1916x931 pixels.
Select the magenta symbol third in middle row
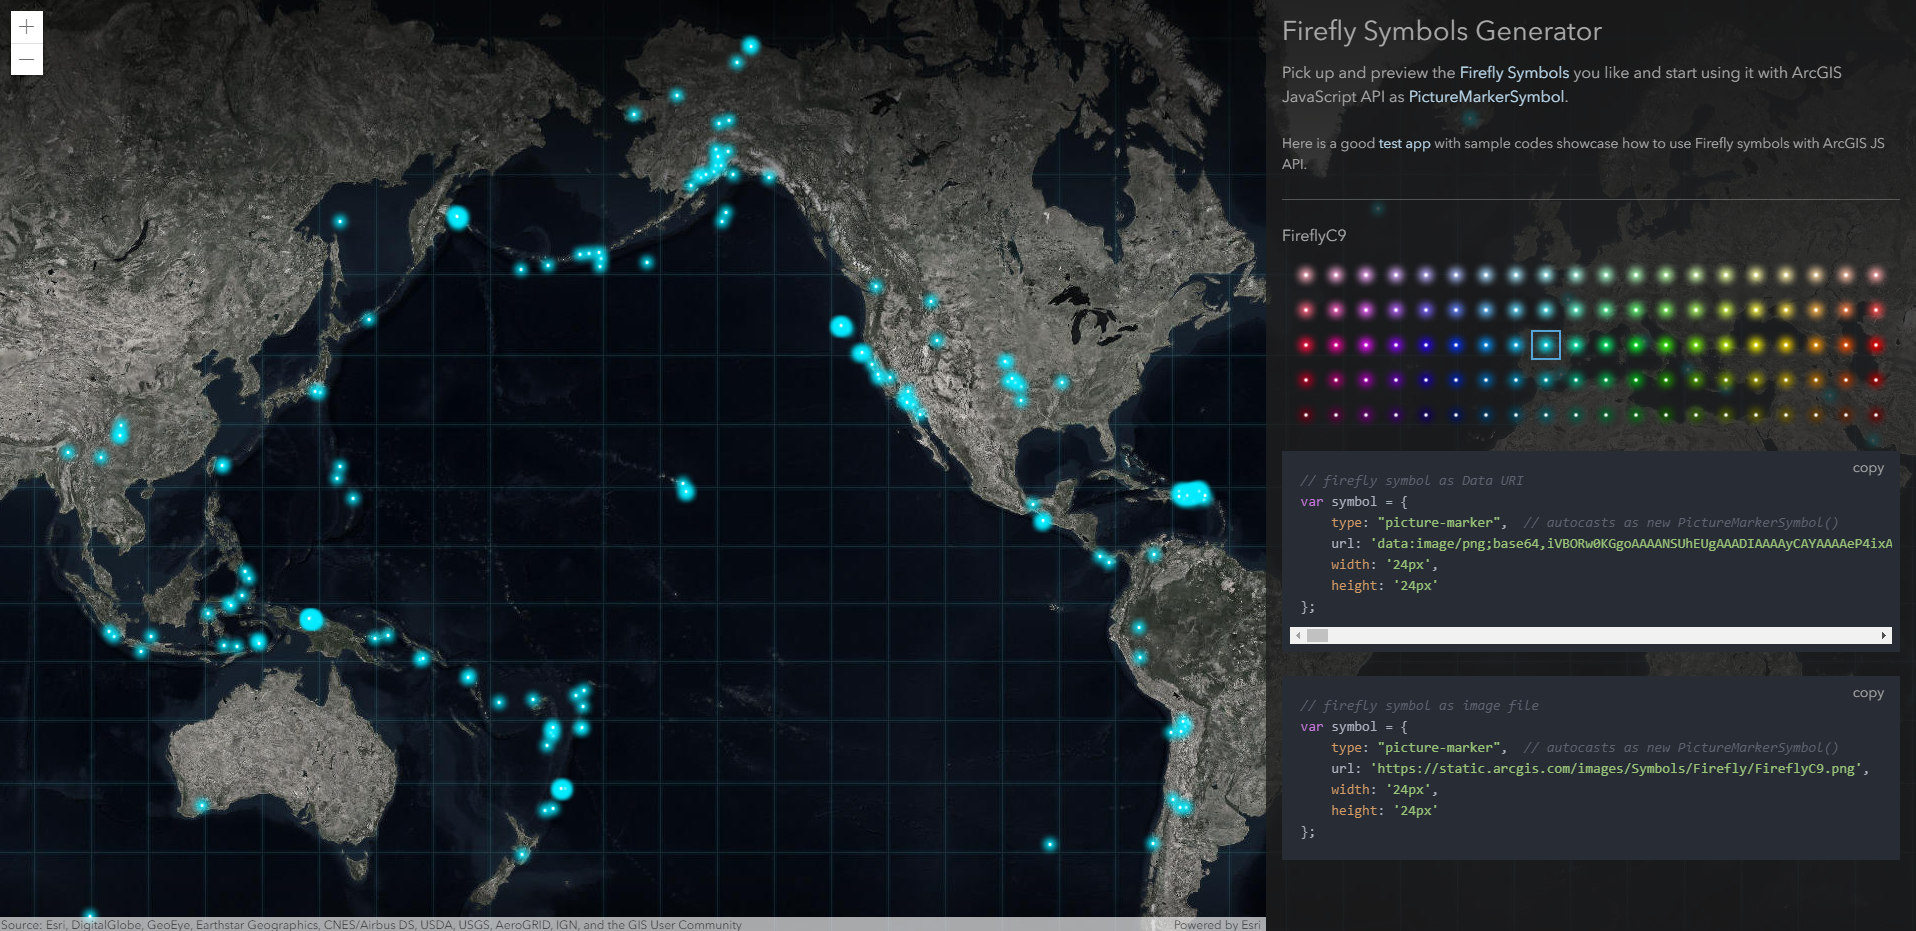[x=1366, y=345]
